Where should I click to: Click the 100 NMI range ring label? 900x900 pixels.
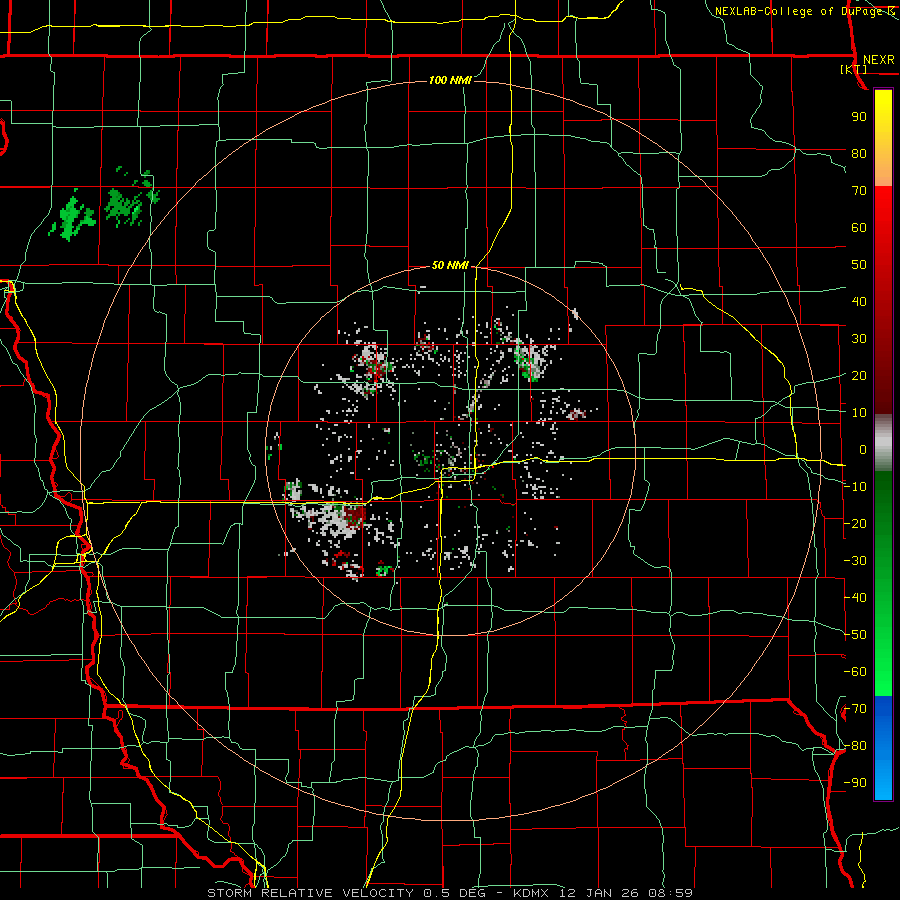click(451, 80)
